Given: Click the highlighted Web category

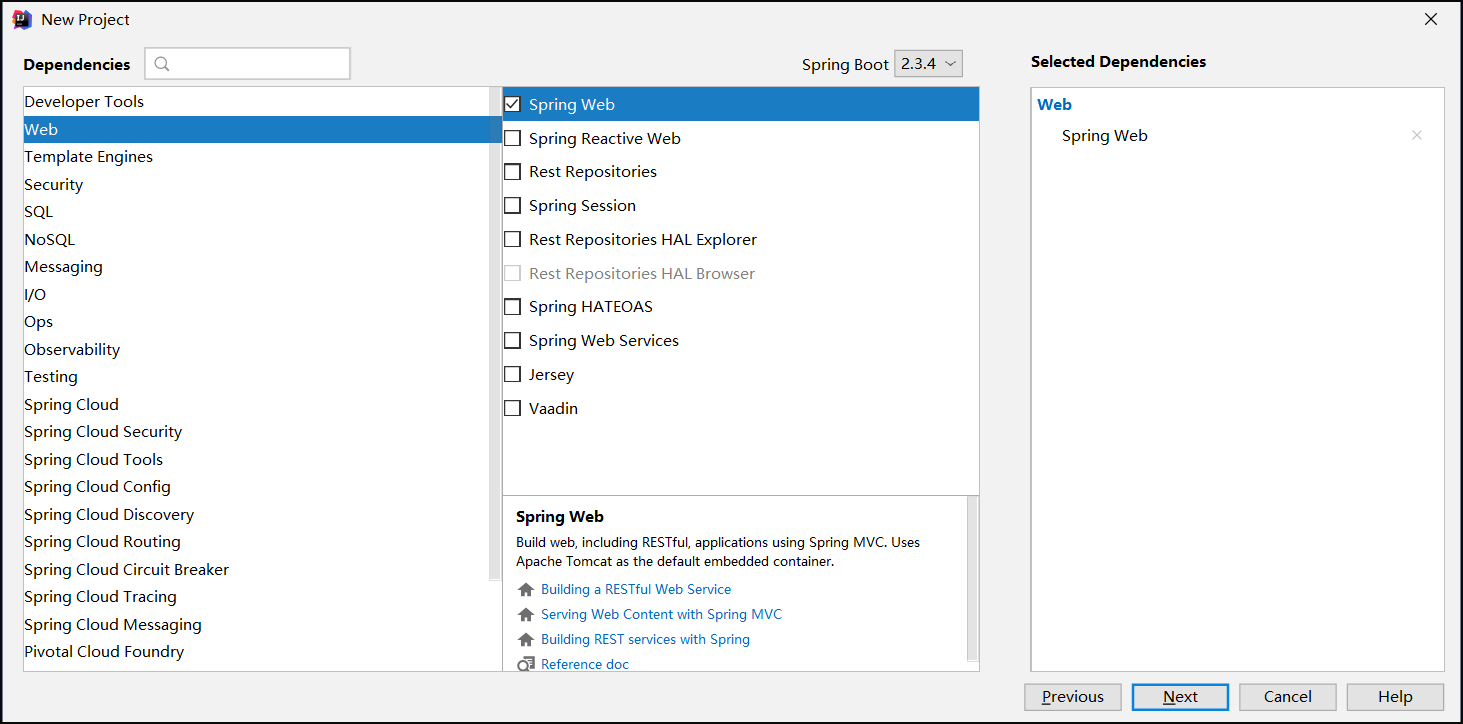Looking at the screenshot, I should [262, 130].
